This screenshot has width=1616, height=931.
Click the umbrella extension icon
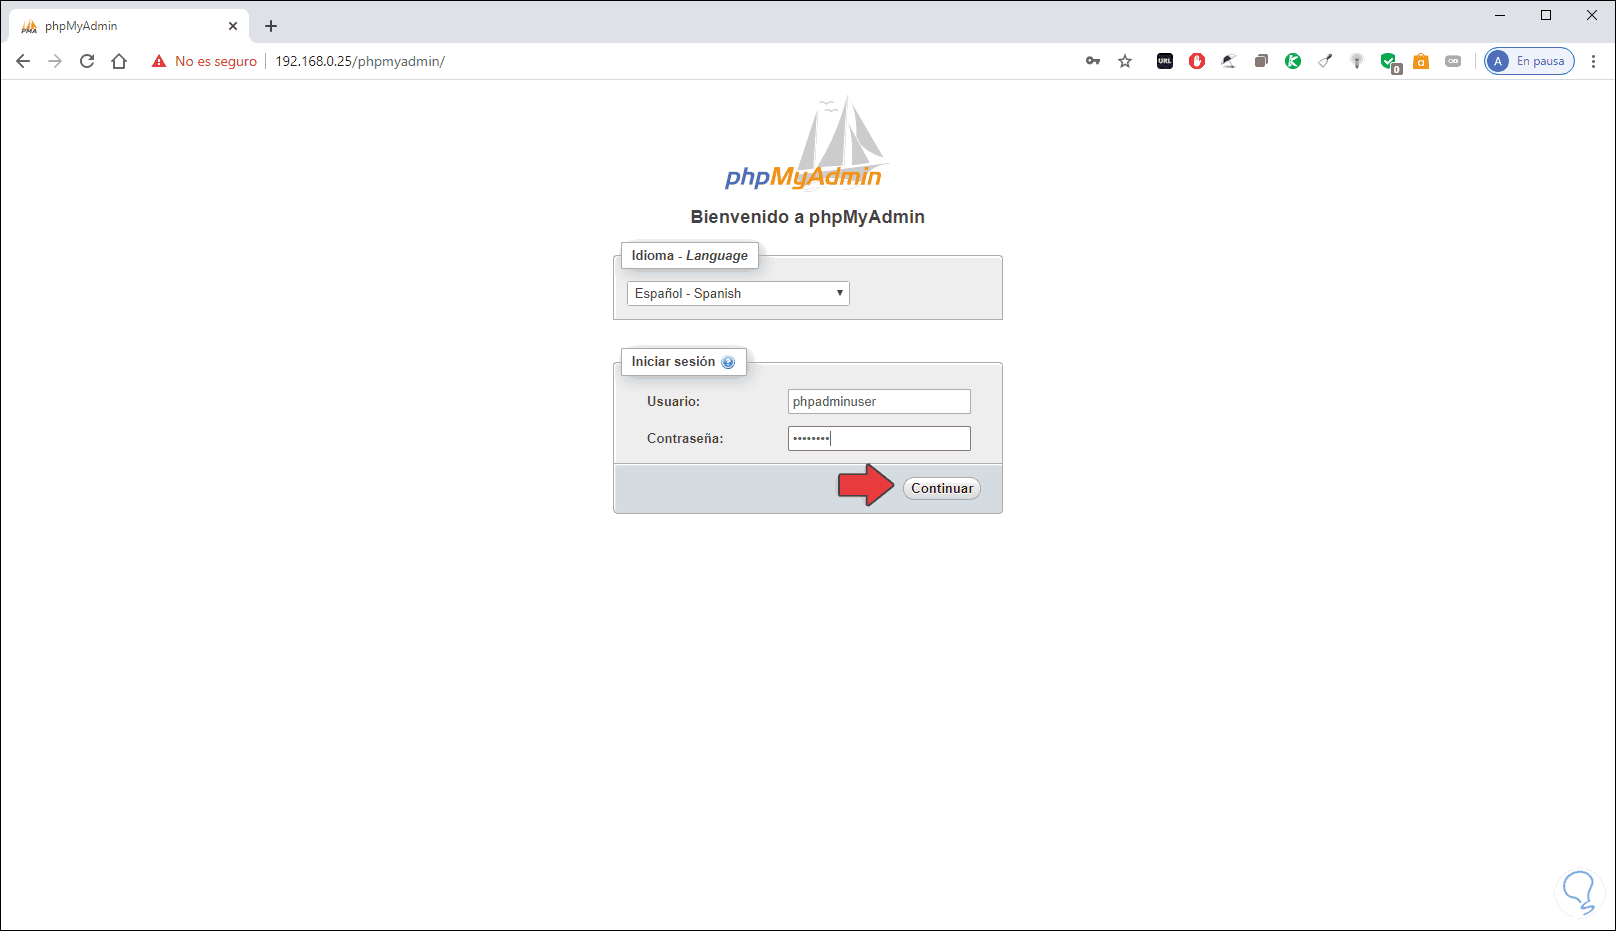coord(1229,61)
